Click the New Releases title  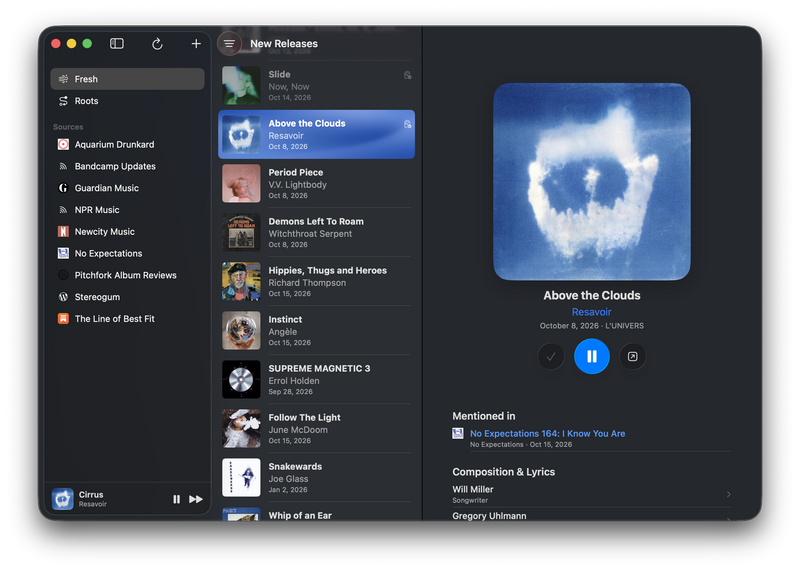click(x=284, y=44)
